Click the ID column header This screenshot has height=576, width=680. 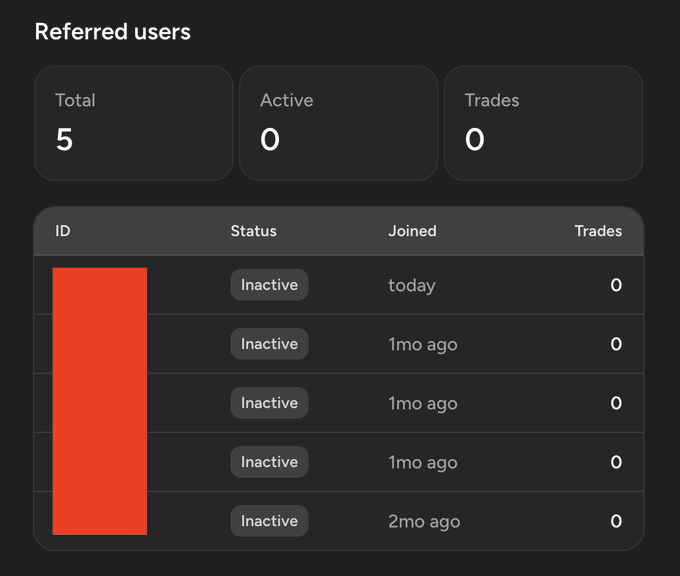pos(63,231)
